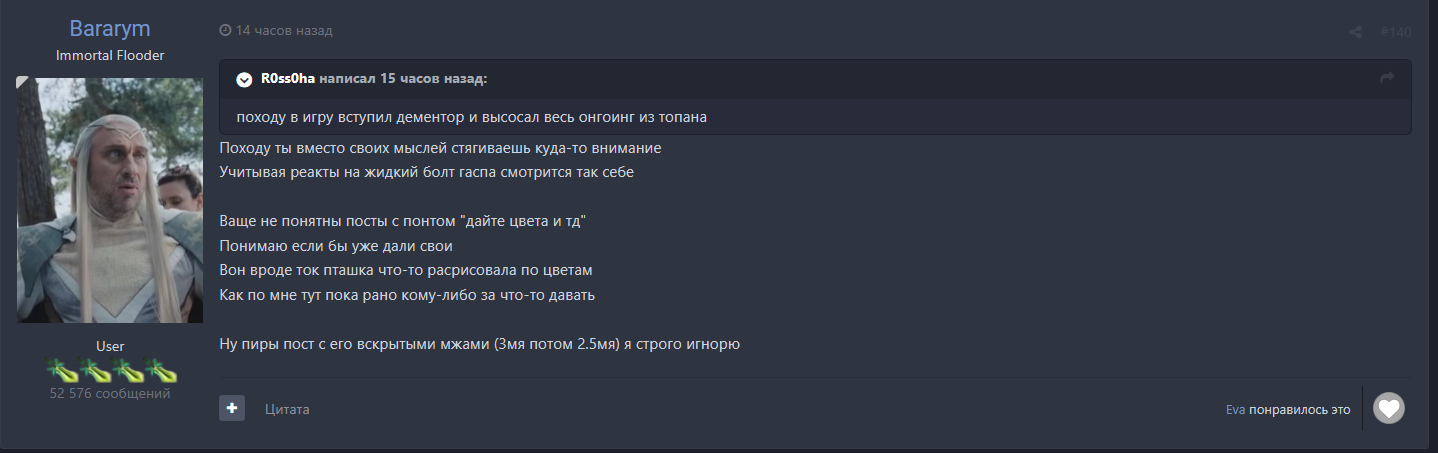The height and width of the screenshot is (453, 1438).
Task: Click the "Immortal Flooder" user title
Action: tap(110, 55)
